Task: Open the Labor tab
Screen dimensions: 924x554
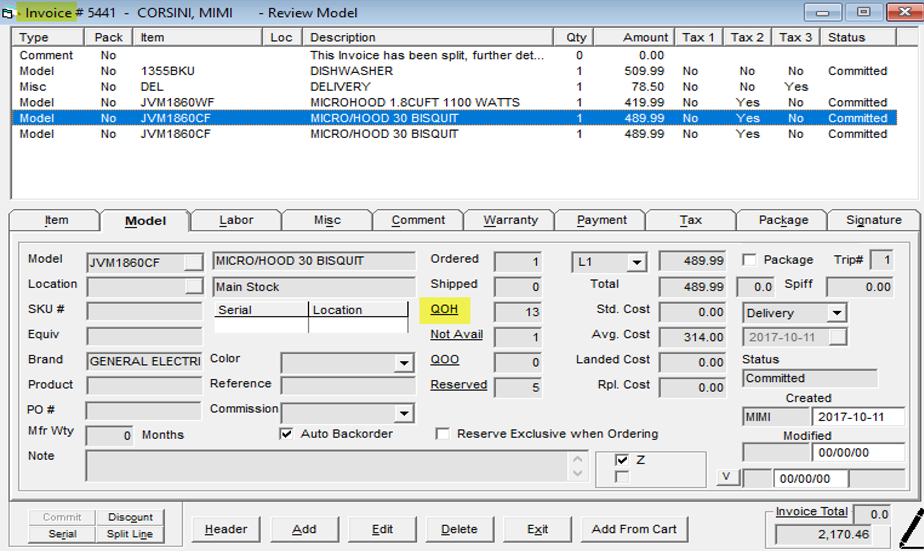Action: (x=236, y=220)
